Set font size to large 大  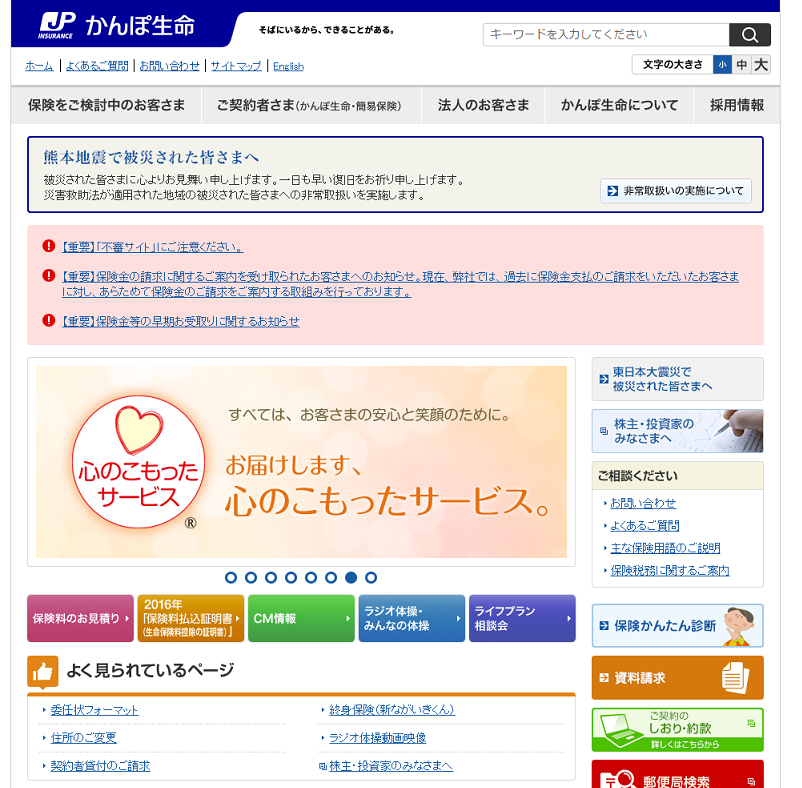pos(761,65)
